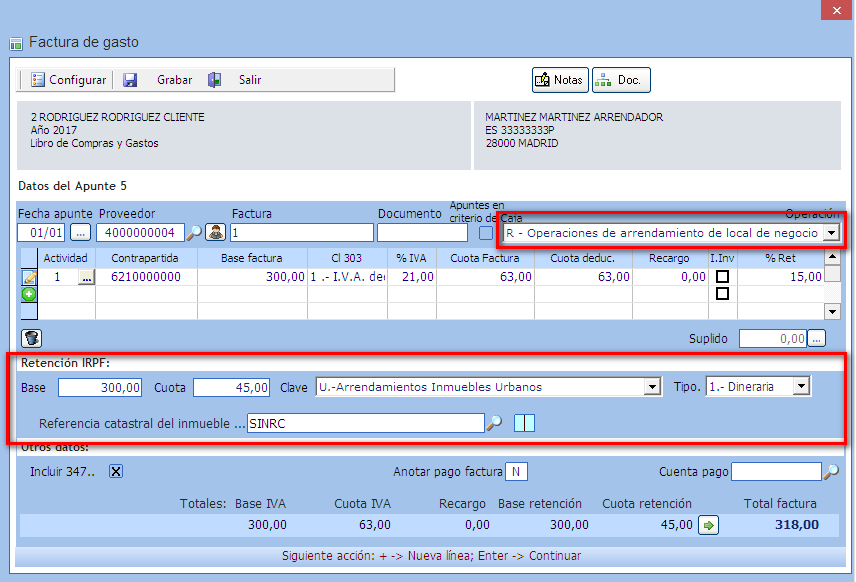Click the Configurar toolbar label
This screenshot has height=582, width=856.
point(78,80)
